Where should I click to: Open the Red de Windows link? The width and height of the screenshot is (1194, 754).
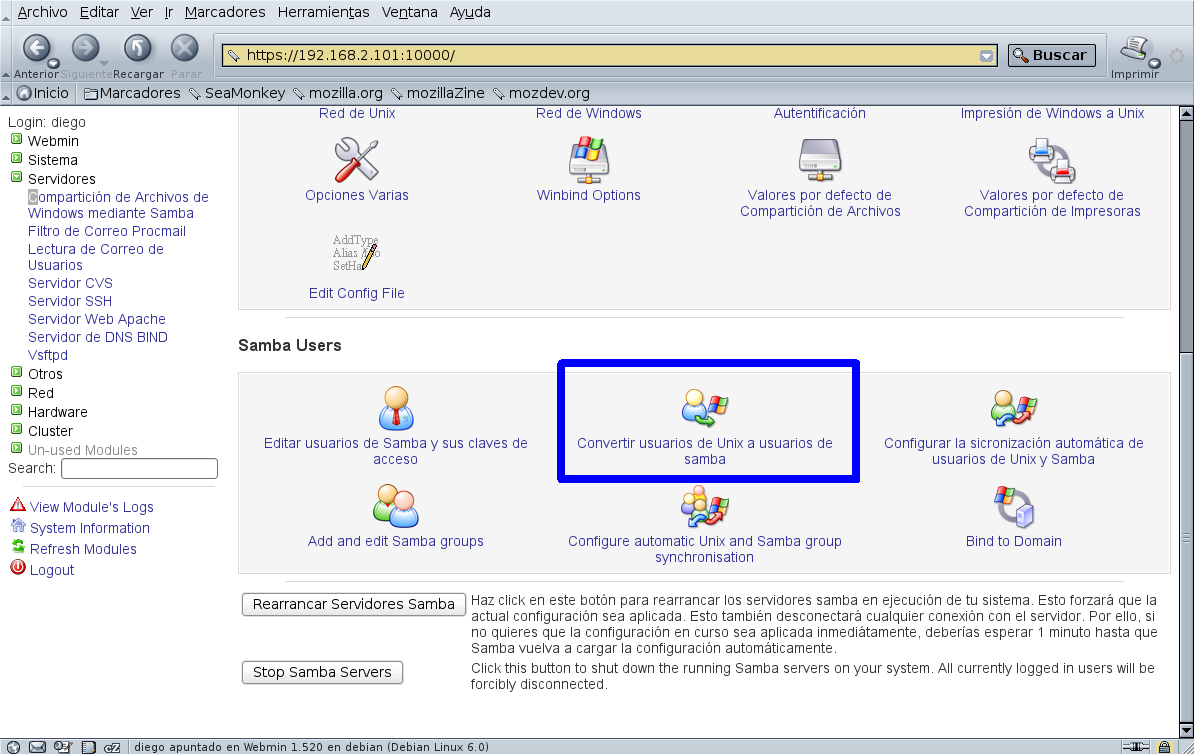point(589,113)
